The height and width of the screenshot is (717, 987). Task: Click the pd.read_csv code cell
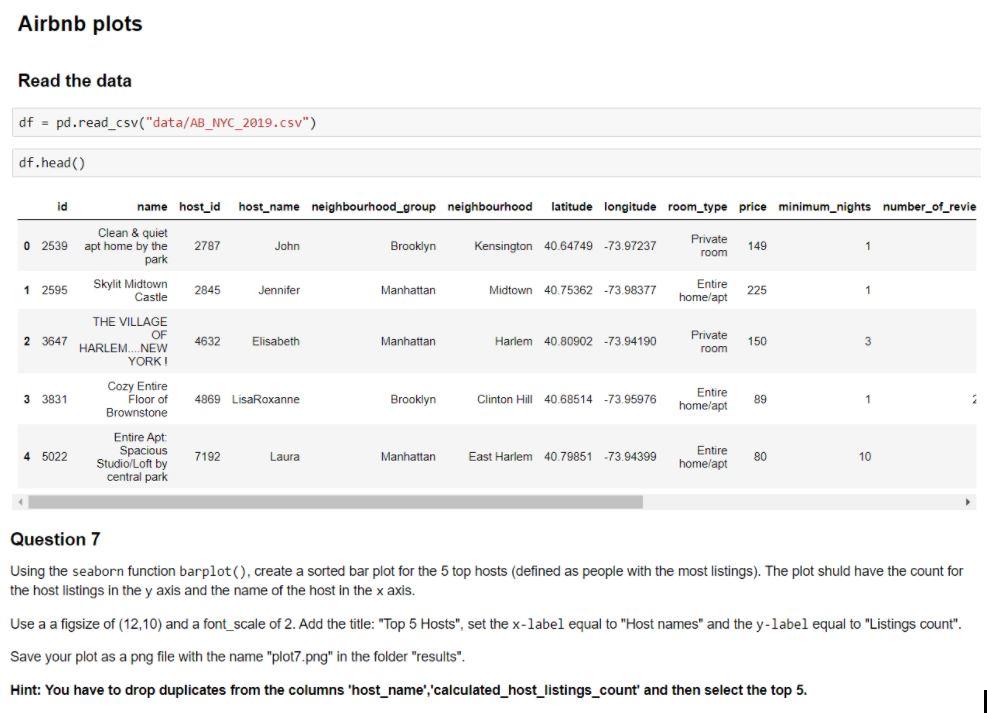(496, 122)
